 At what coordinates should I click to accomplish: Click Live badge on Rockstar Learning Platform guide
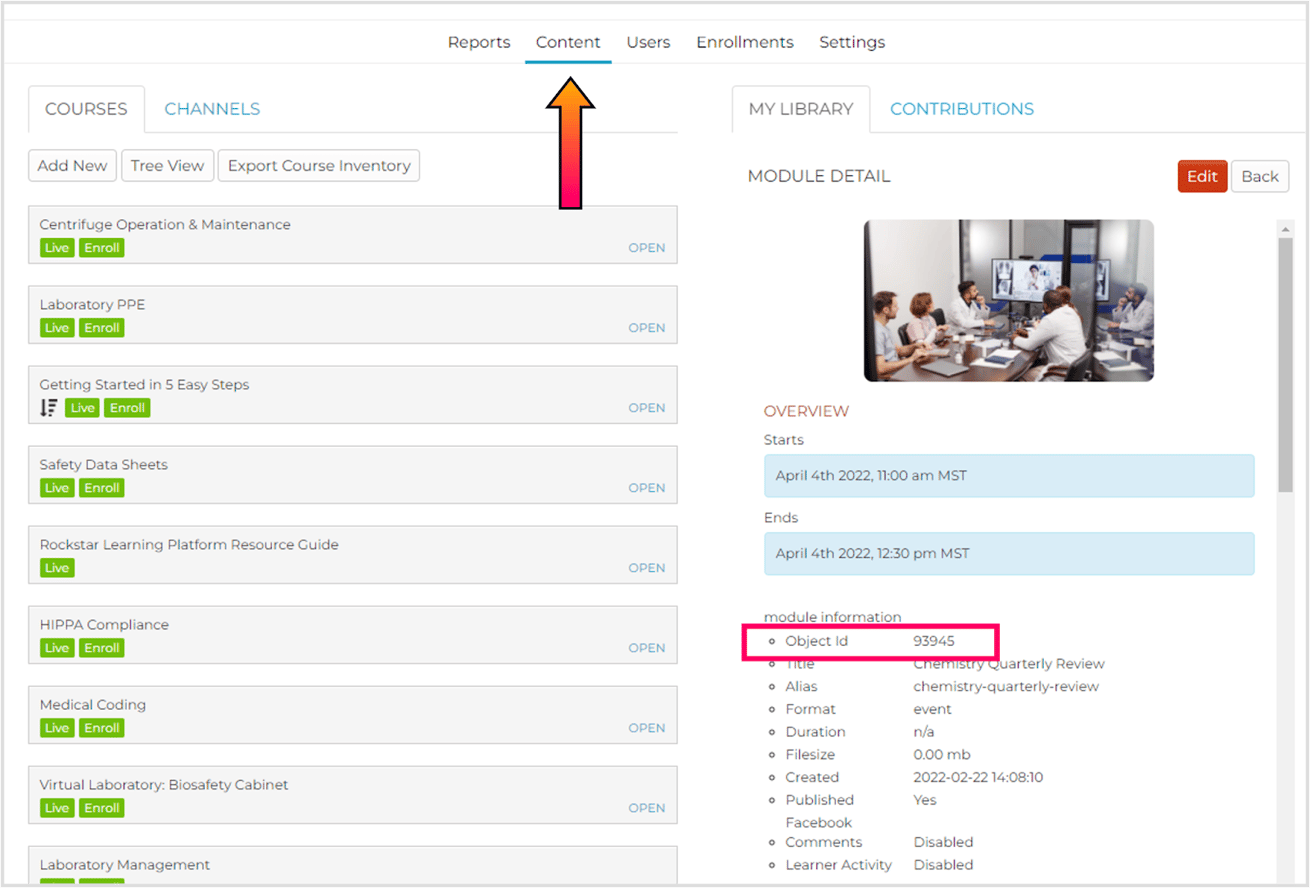(57, 568)
